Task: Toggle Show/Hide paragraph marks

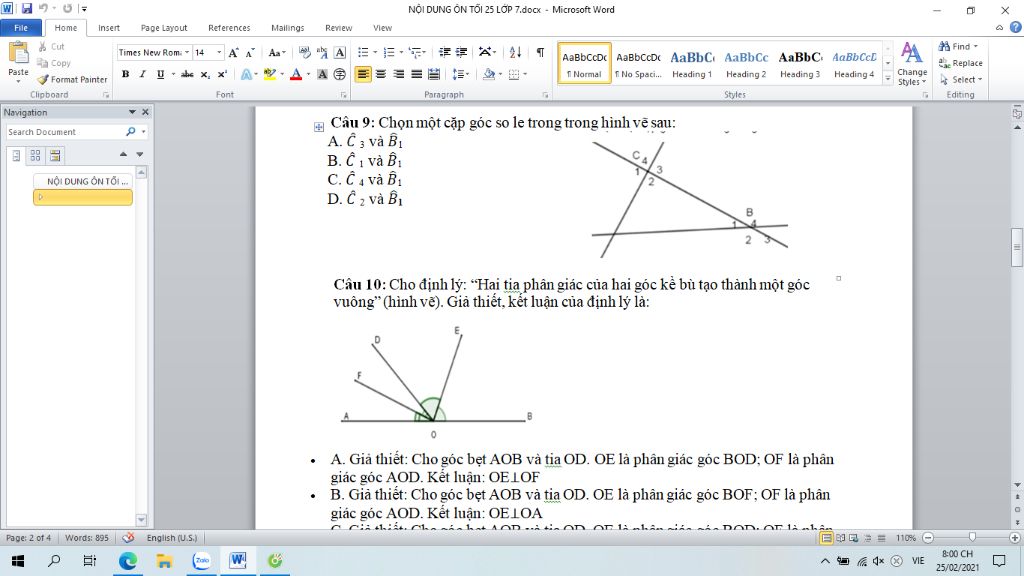Action: (x=540, y=52)
